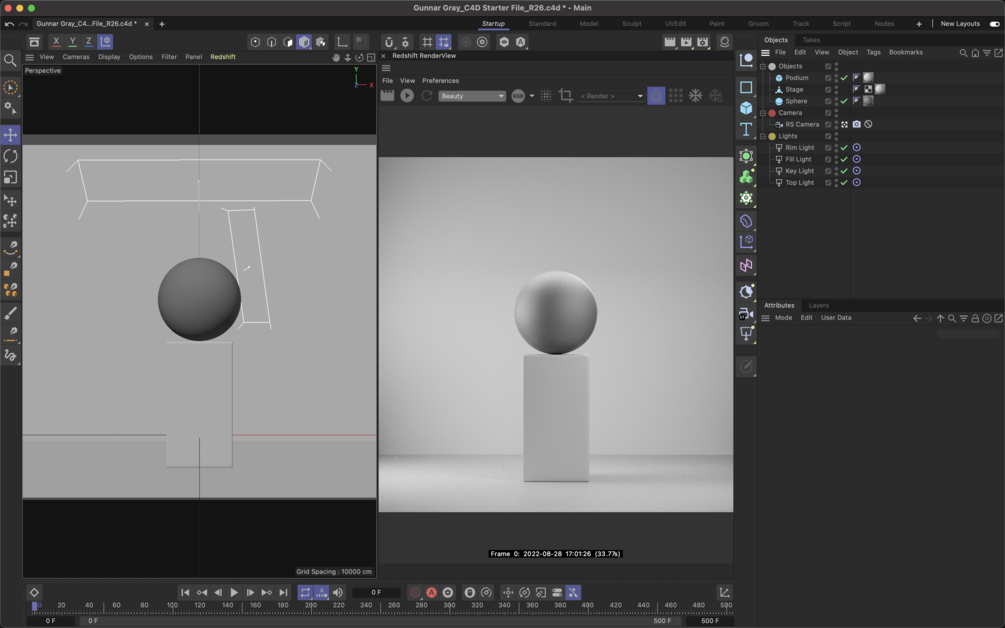This screenshot has height=628, width=1005.
Task: Enable snapping magnet icon in top toolbar
Action: 388,42
